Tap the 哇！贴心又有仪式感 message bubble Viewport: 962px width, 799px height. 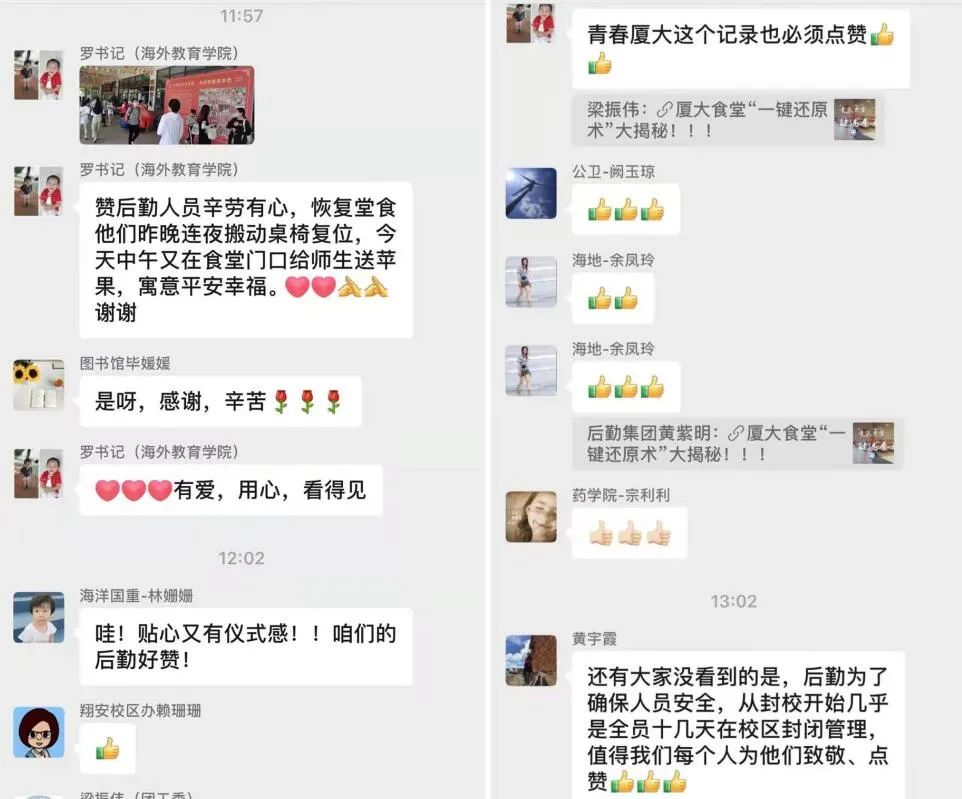[x=246, y=647]
